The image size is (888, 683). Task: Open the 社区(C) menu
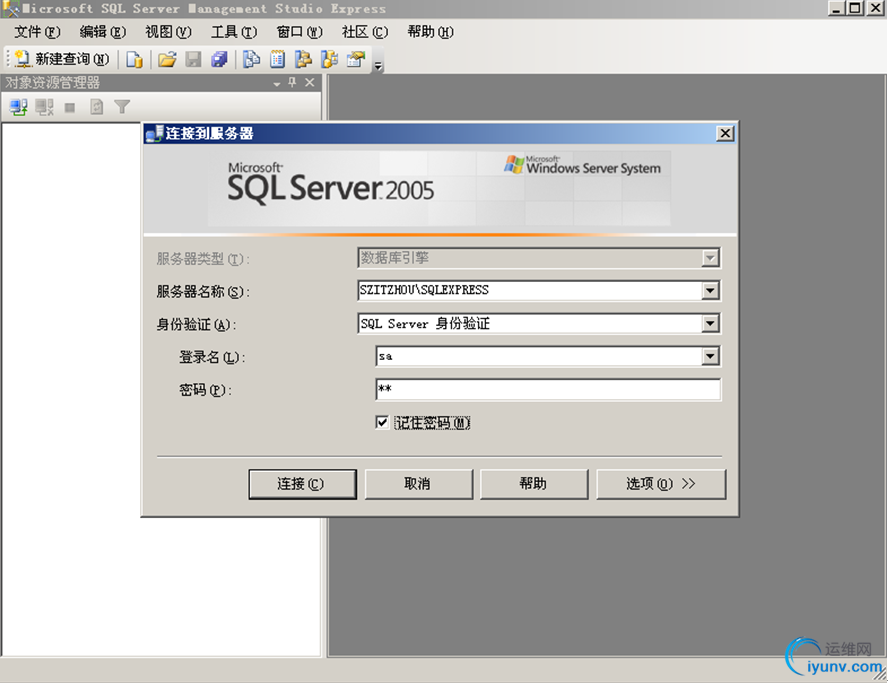tap(365, 32)
